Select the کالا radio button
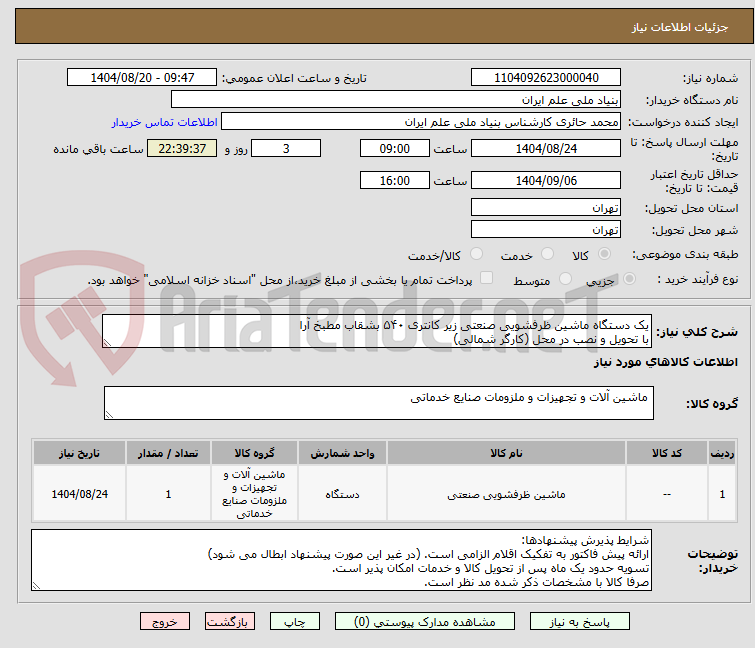This screenshot has width=755, height=648. click(604, 254)
